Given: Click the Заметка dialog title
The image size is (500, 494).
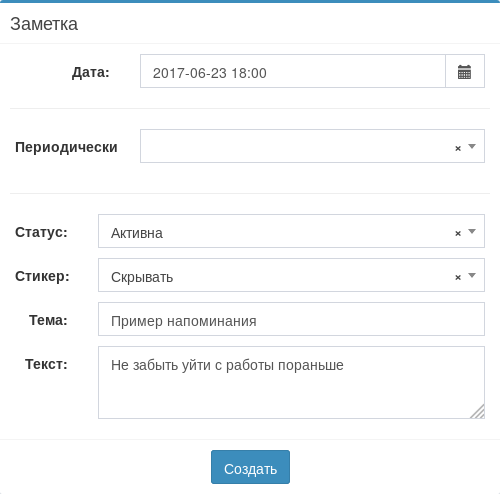Looking at the screenshot, I should point(44,24).
